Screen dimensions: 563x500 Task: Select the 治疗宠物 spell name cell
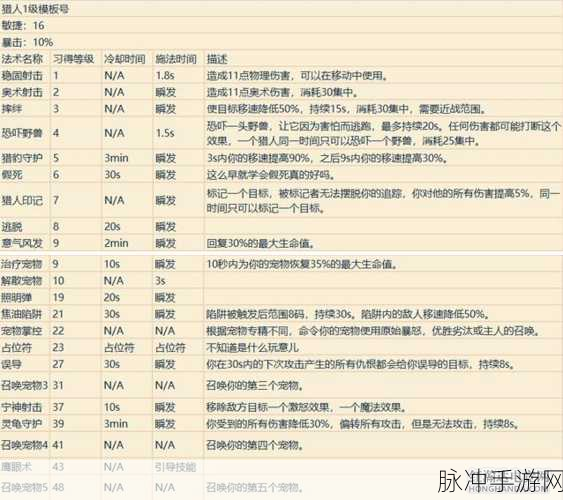click(22, 264)
